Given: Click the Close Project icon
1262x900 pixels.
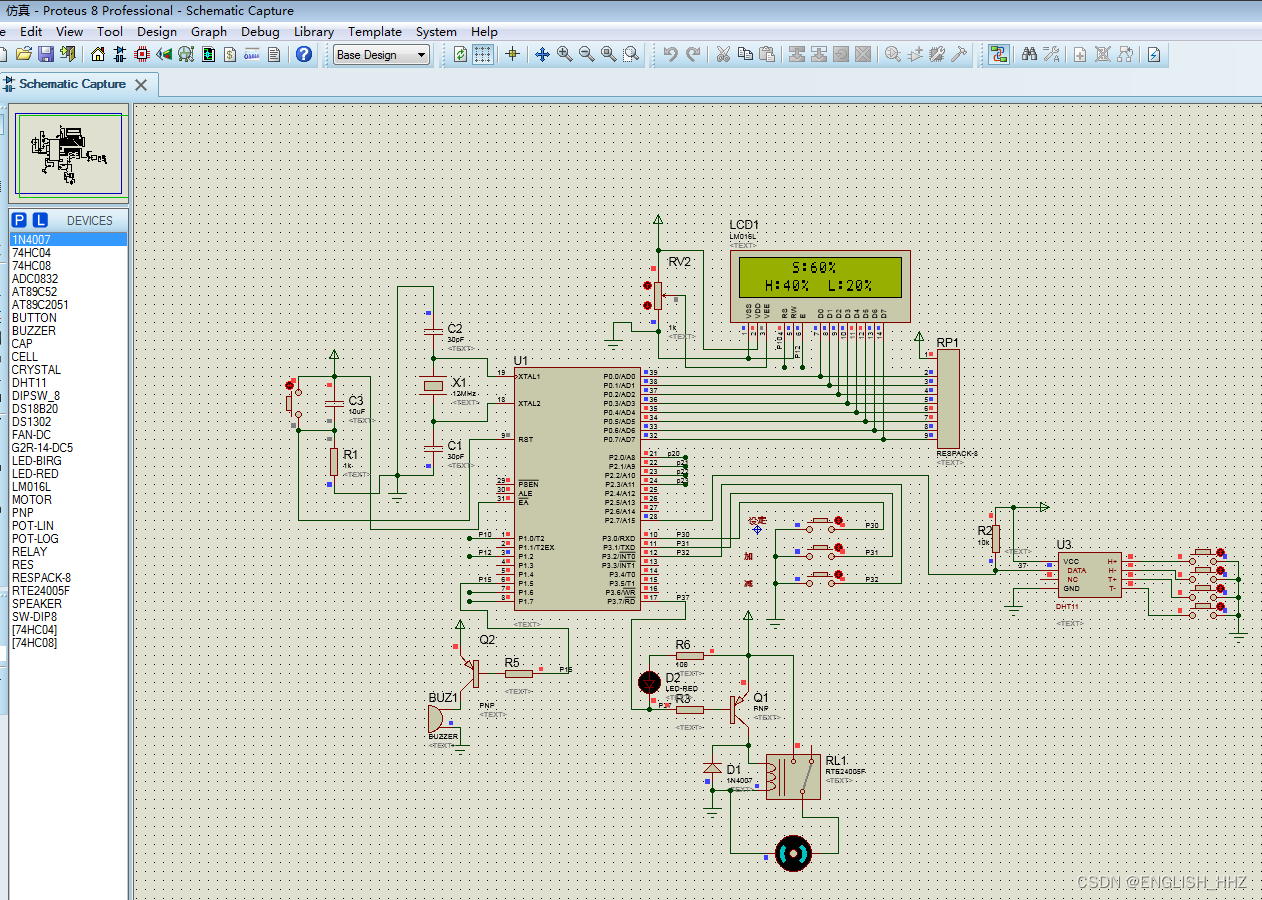Looking at the screenshot, I should click(x=67, y=54).
